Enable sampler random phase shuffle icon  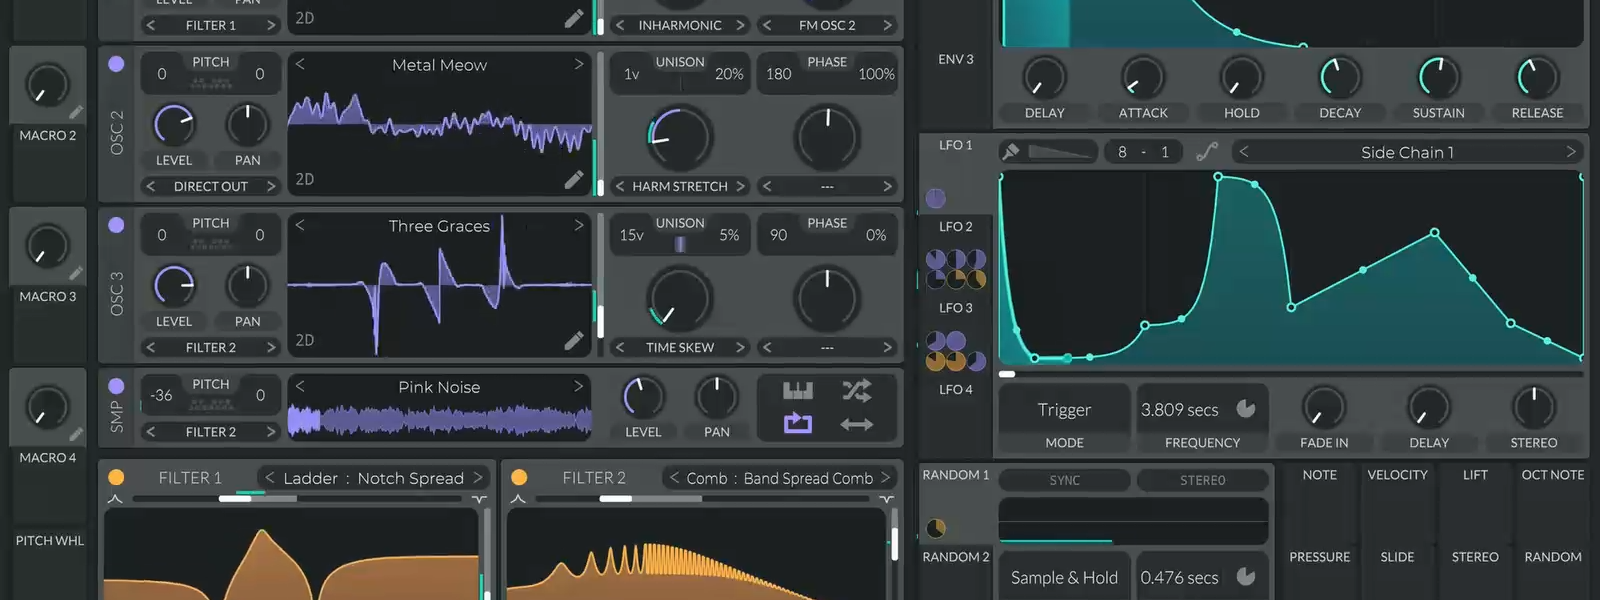coord(856,390)
